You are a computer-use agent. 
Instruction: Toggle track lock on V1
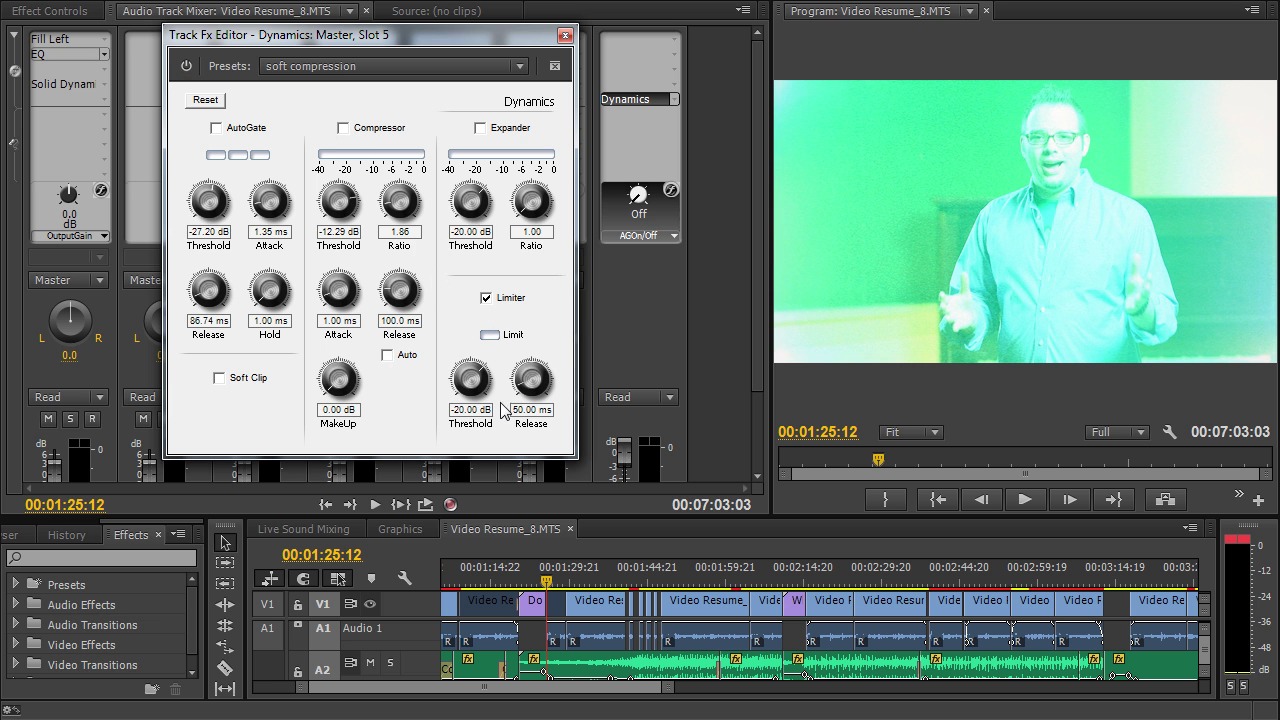point(297,604)
